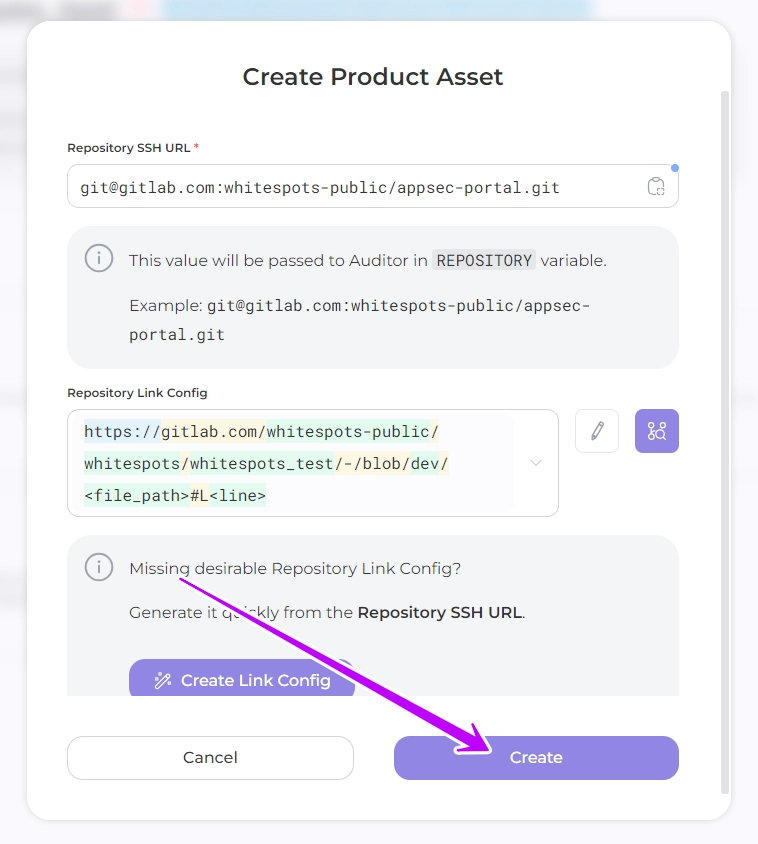Expand Repository Link Config dropdown chevron
The height and width of the screenshot is (844, 758).
pos(536,463)
